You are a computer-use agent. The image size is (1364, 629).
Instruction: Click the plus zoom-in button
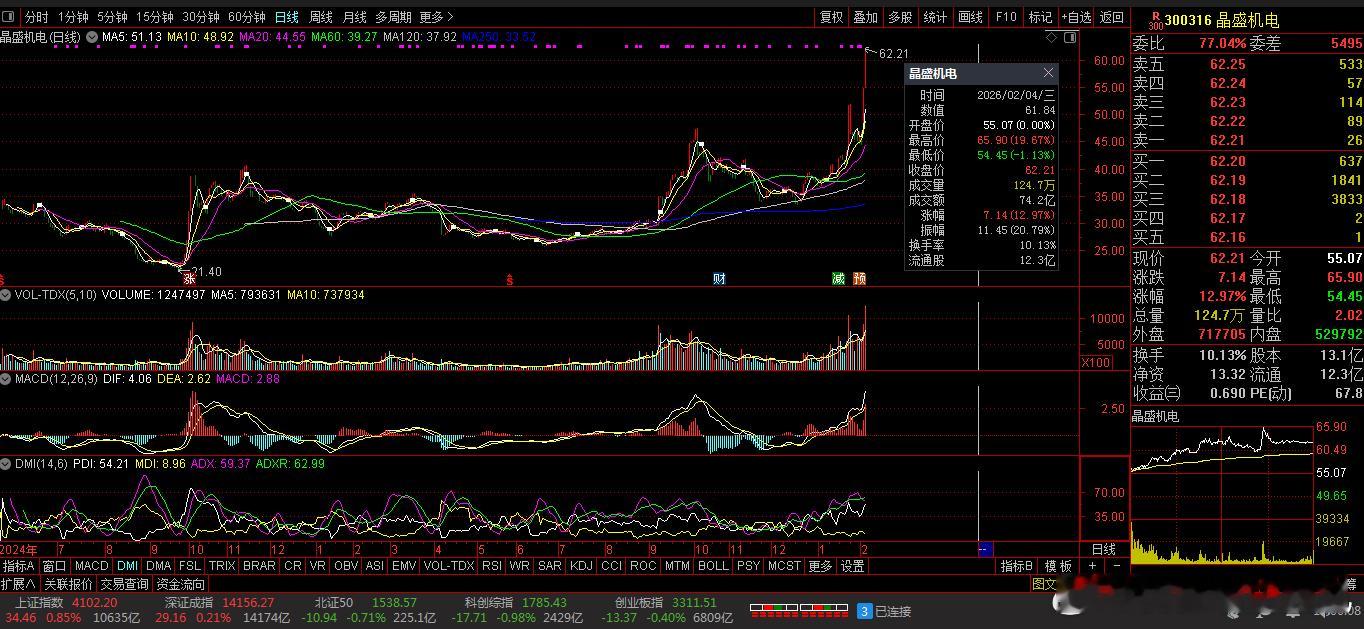pos(1092,566)
